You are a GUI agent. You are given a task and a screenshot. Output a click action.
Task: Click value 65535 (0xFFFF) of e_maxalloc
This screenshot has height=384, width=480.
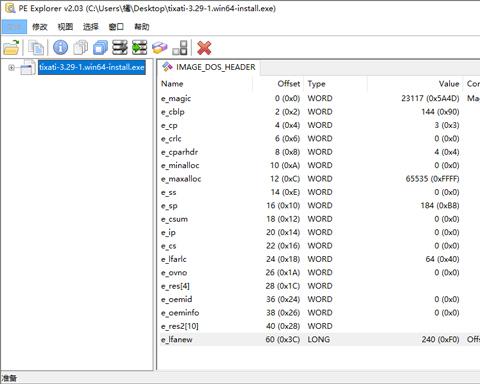[x=432, y=179]
